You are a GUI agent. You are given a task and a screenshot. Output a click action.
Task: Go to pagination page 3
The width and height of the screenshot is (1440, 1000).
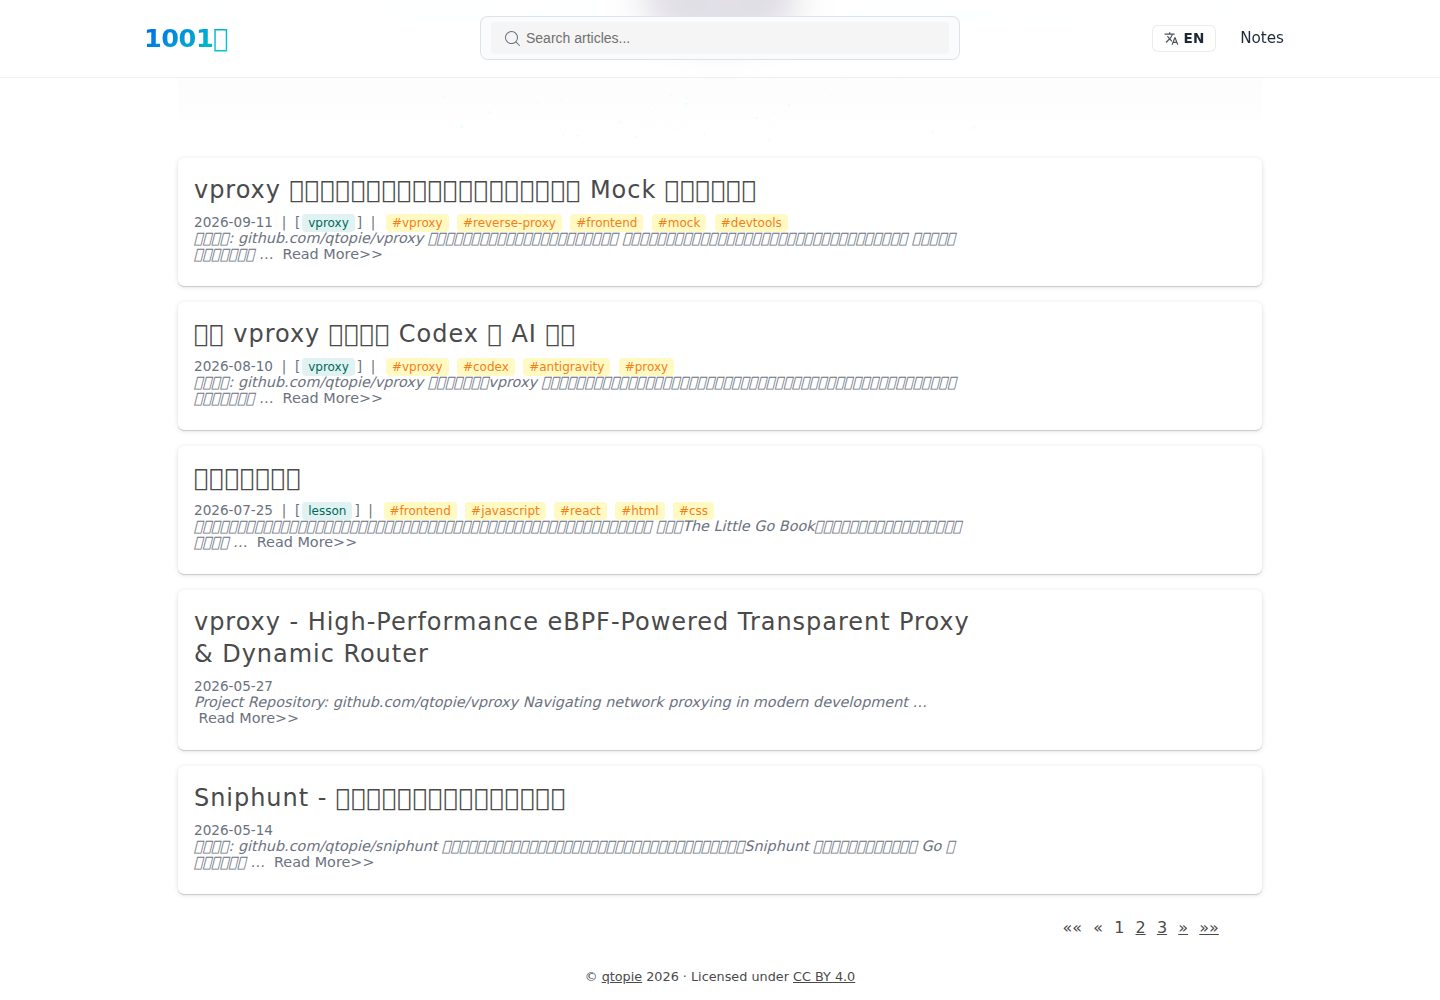click(1162, 928)
